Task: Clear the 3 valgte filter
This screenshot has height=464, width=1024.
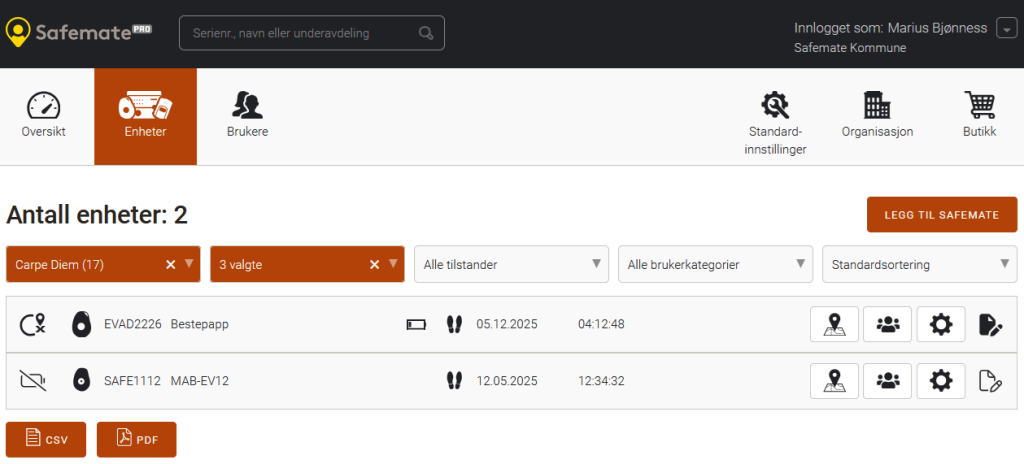Action: (x=374, y=264)
